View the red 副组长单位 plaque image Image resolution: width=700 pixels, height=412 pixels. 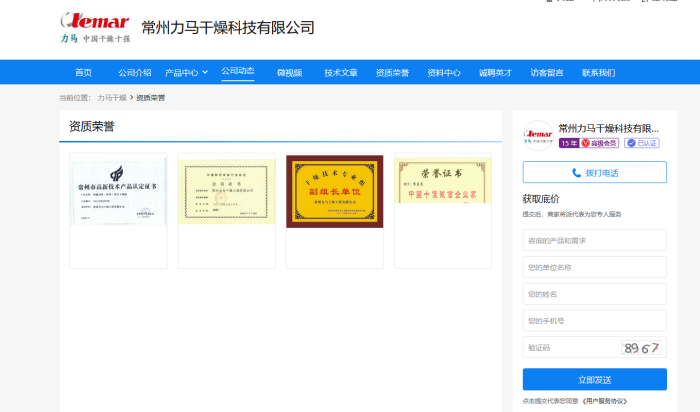coord(334,190)
